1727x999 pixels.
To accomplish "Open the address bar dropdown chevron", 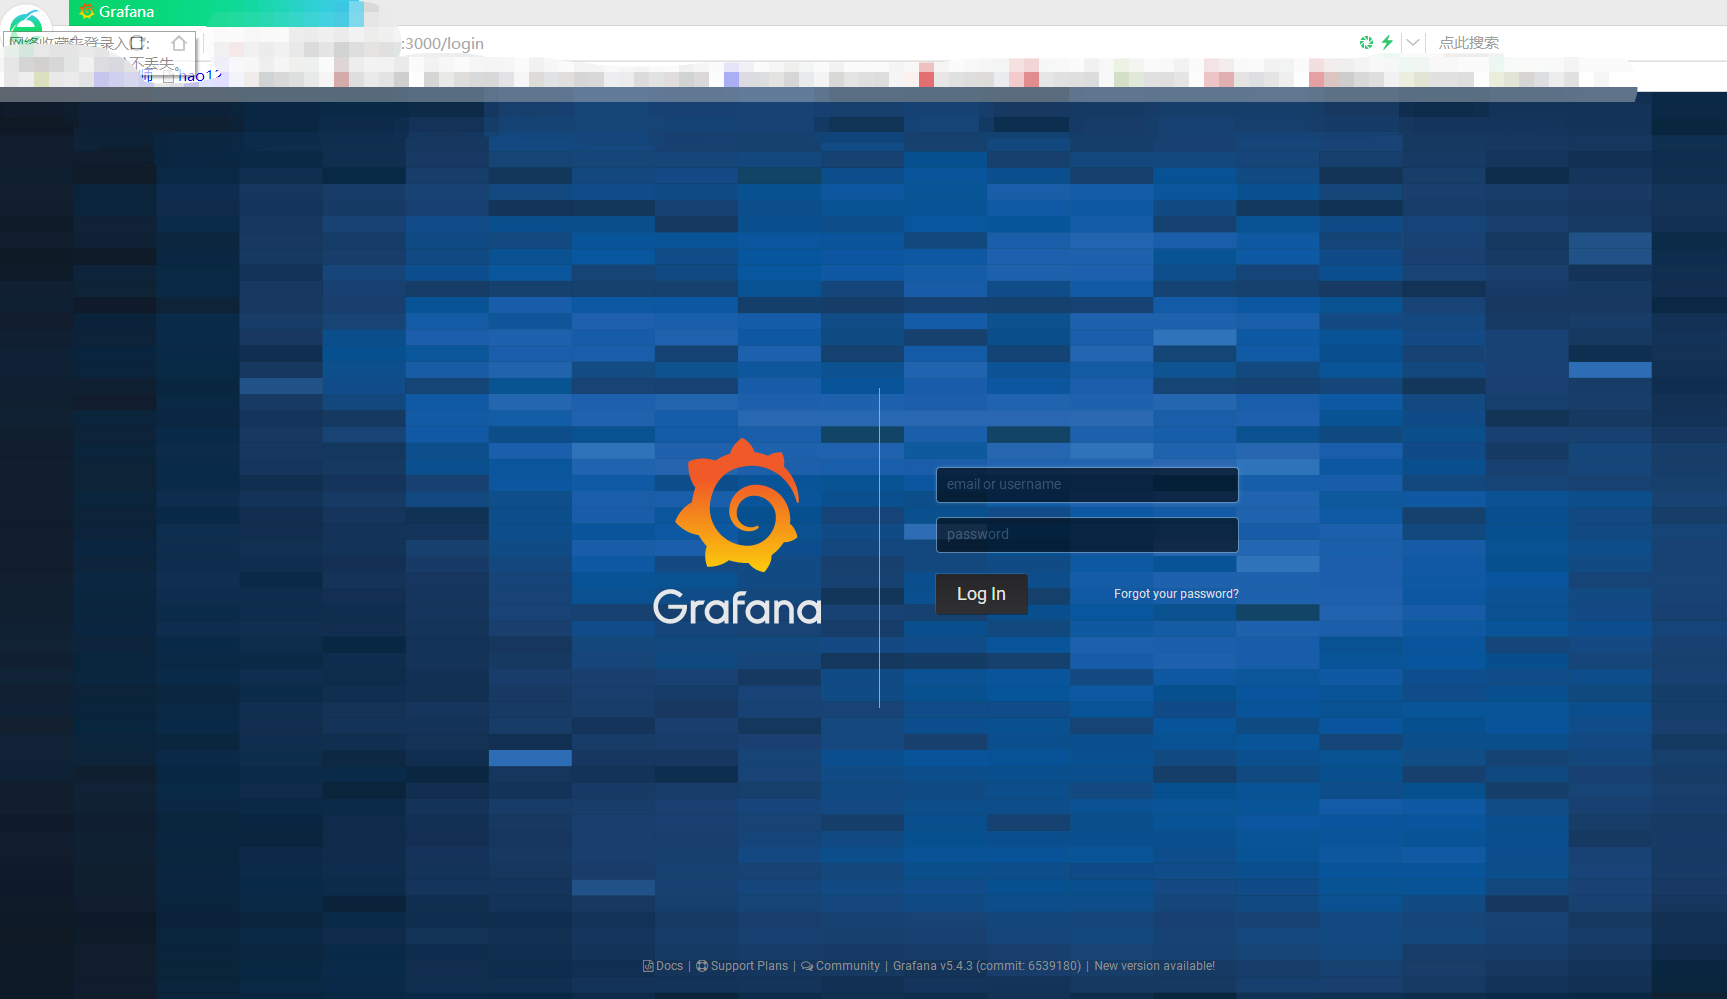I will [x=1413, y=42].
